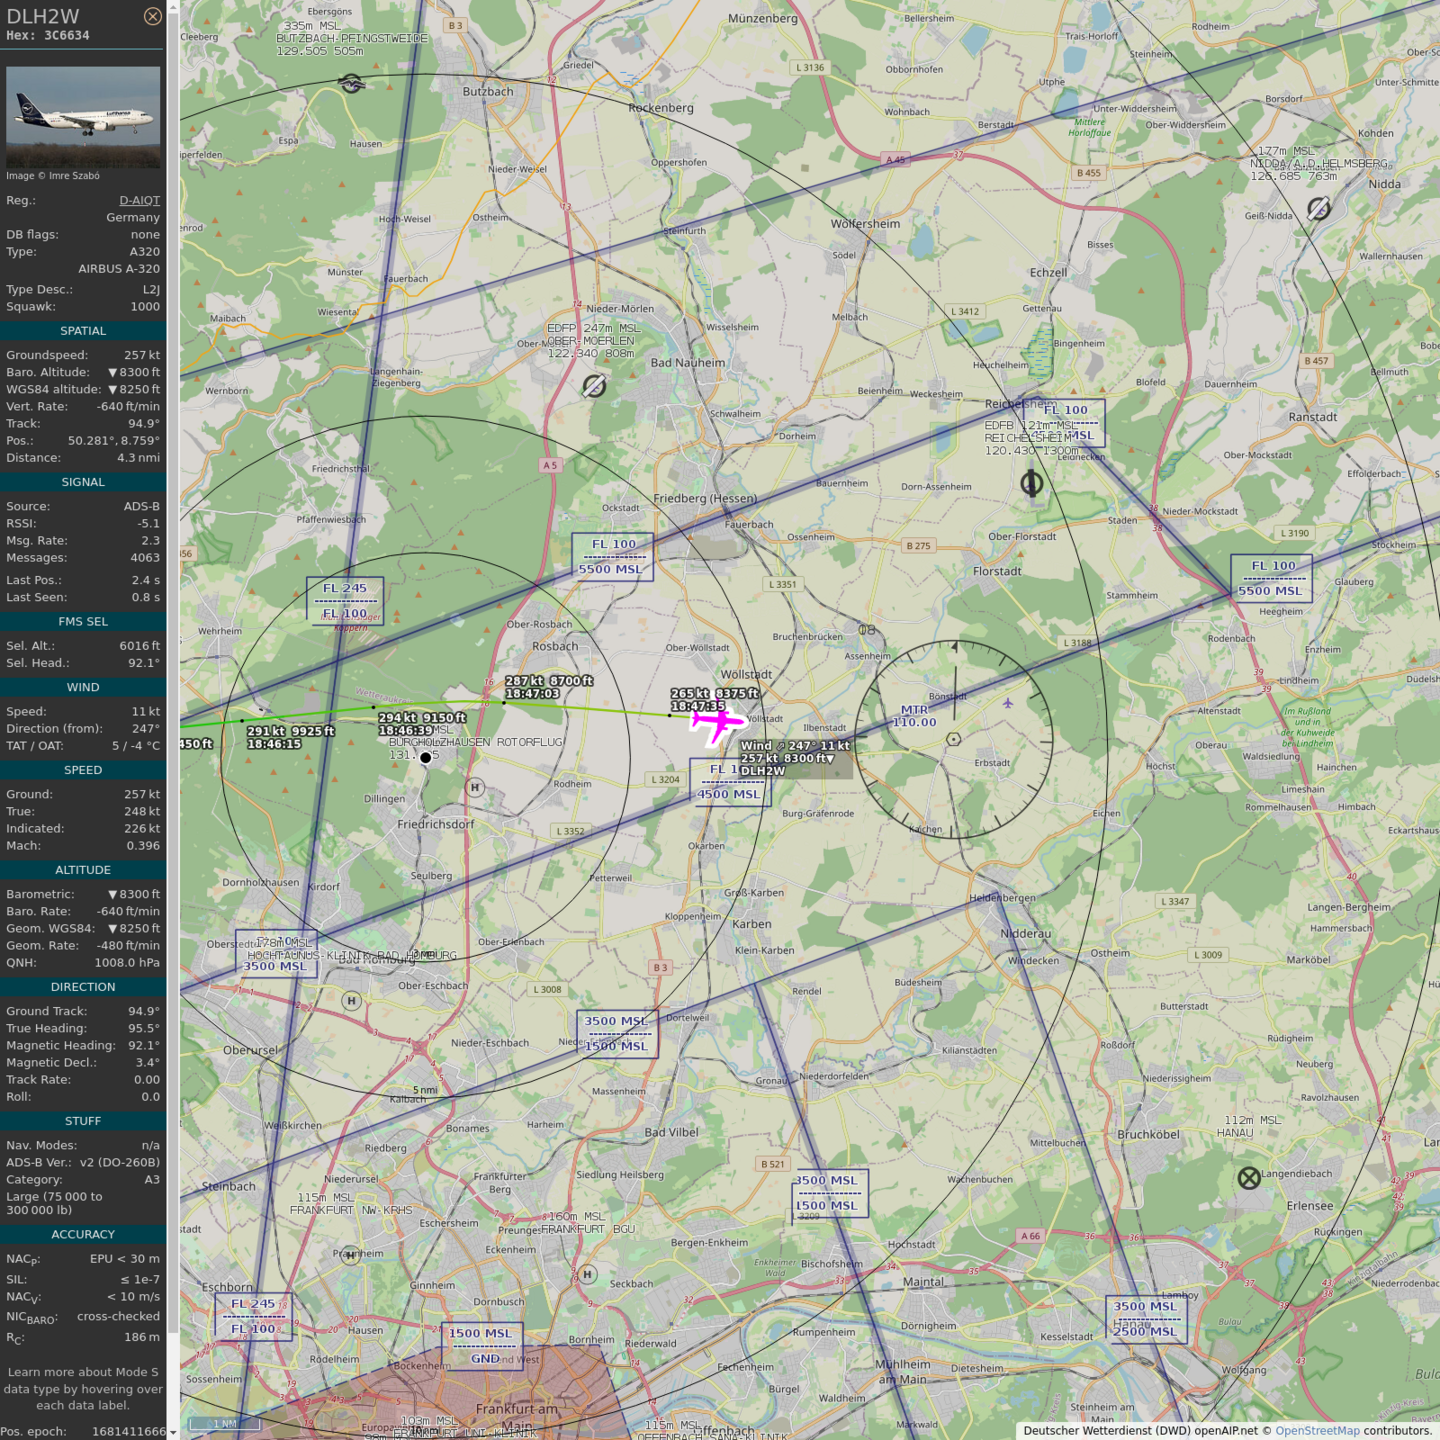
Task: Open the D-AIQT registration link
Action: (x=139, y=200)
